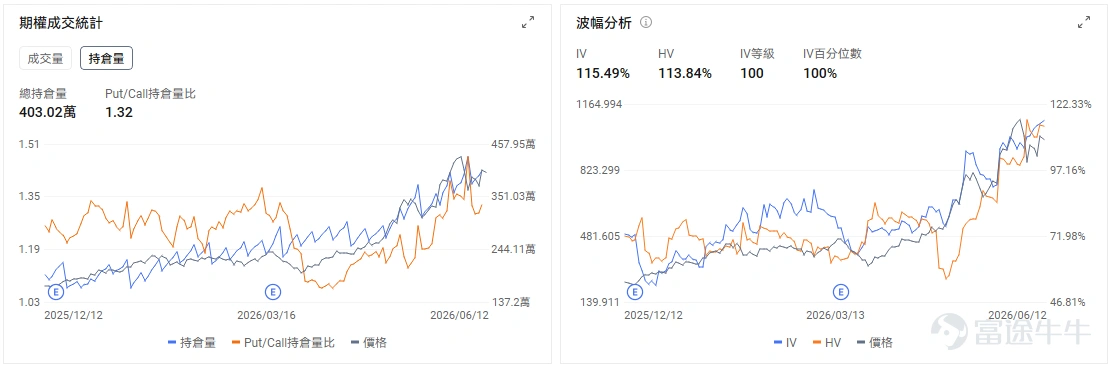Toggle the IV series in legend

click(784, 342)
